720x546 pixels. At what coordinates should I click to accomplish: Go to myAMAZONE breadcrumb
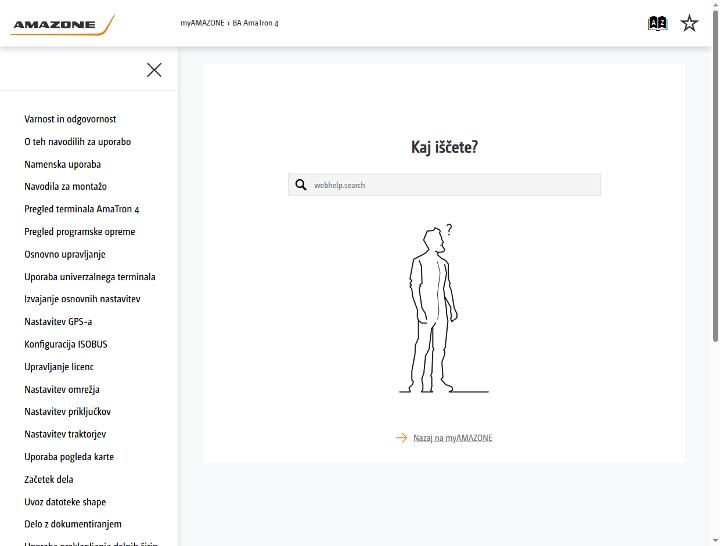click(x=202, y=23)
